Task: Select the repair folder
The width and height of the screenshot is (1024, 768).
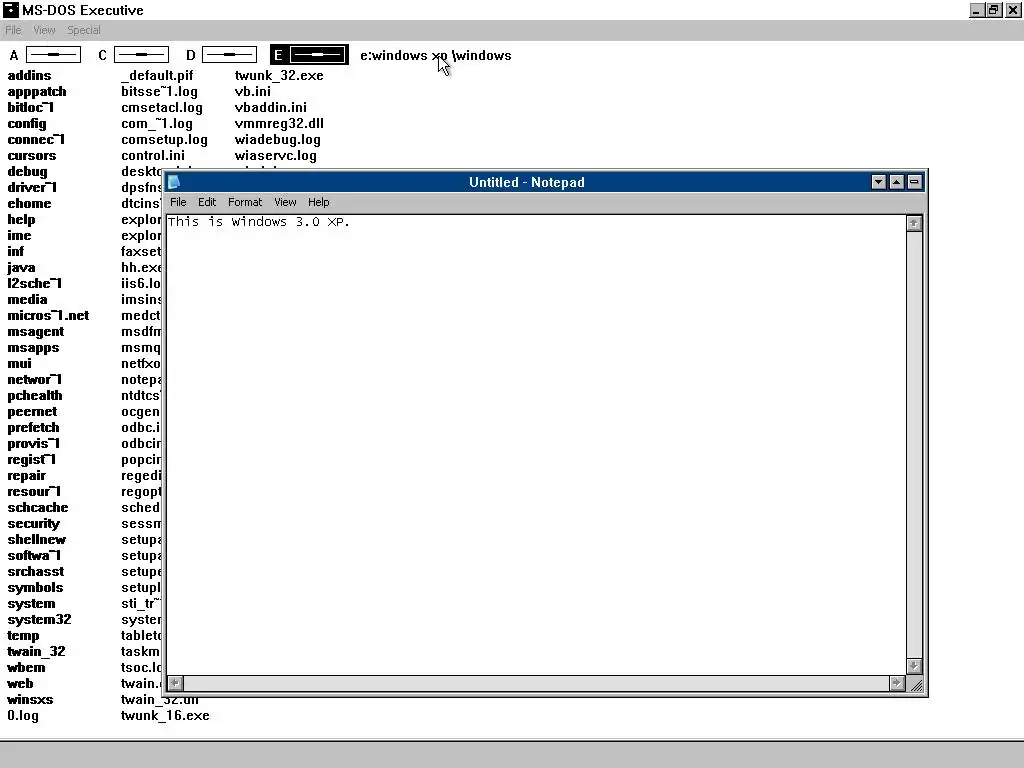Action: [27, 476]
